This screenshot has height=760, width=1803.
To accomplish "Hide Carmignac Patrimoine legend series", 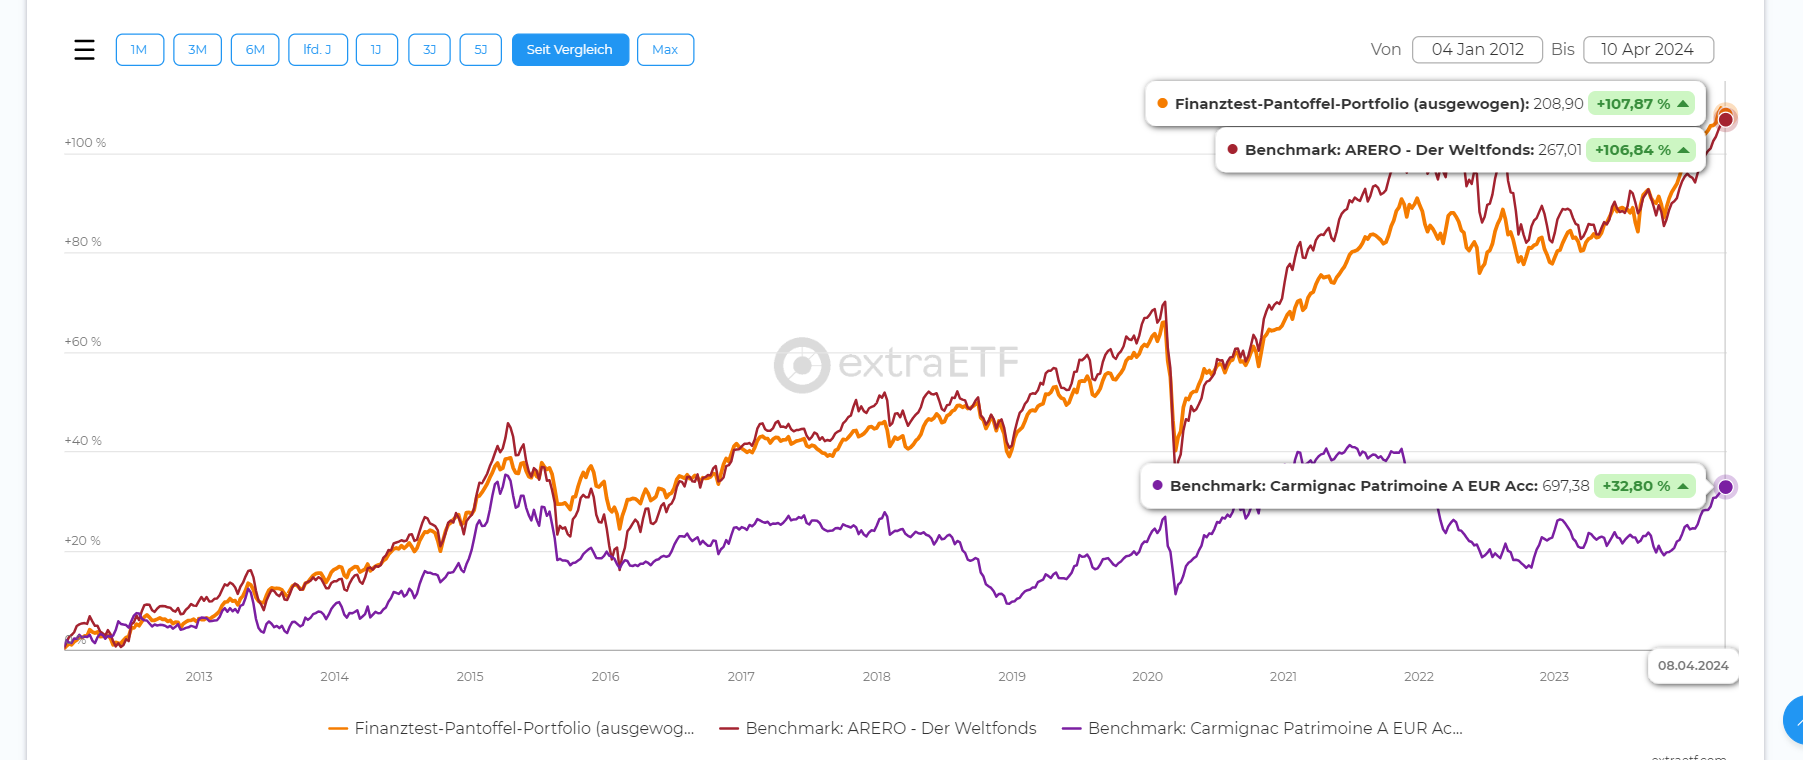I will click(1262, 729).
